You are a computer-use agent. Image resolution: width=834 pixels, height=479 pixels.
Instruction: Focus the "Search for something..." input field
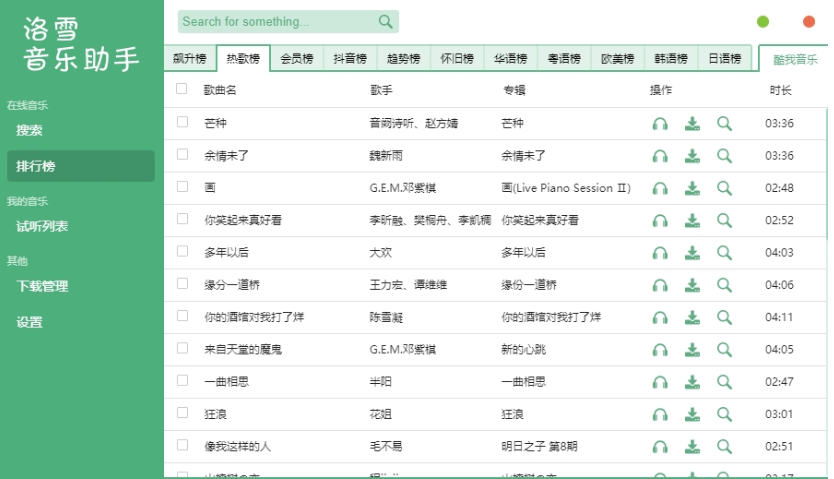tap(275, 21)
